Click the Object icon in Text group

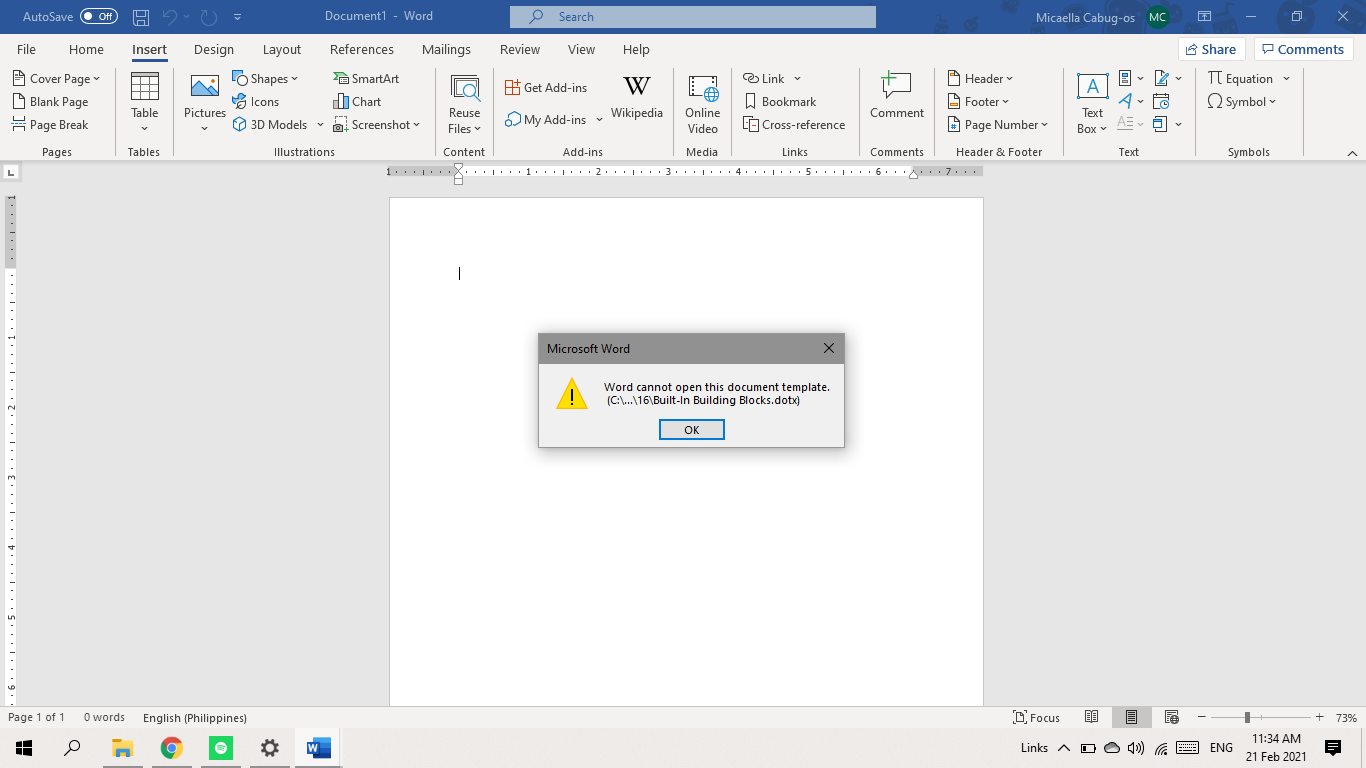click(x=1160, y=124)
